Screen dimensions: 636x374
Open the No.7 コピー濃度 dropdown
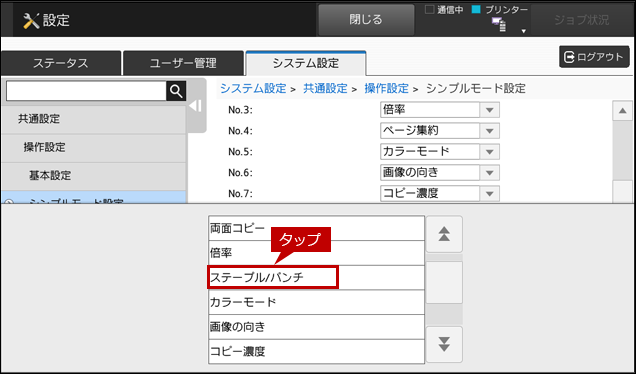(x=440, y=193)
